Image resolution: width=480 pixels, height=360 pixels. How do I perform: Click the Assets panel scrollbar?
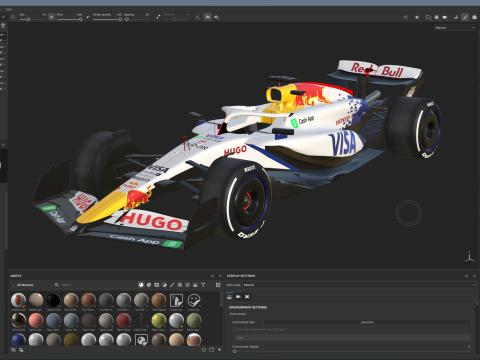[221, 299]
